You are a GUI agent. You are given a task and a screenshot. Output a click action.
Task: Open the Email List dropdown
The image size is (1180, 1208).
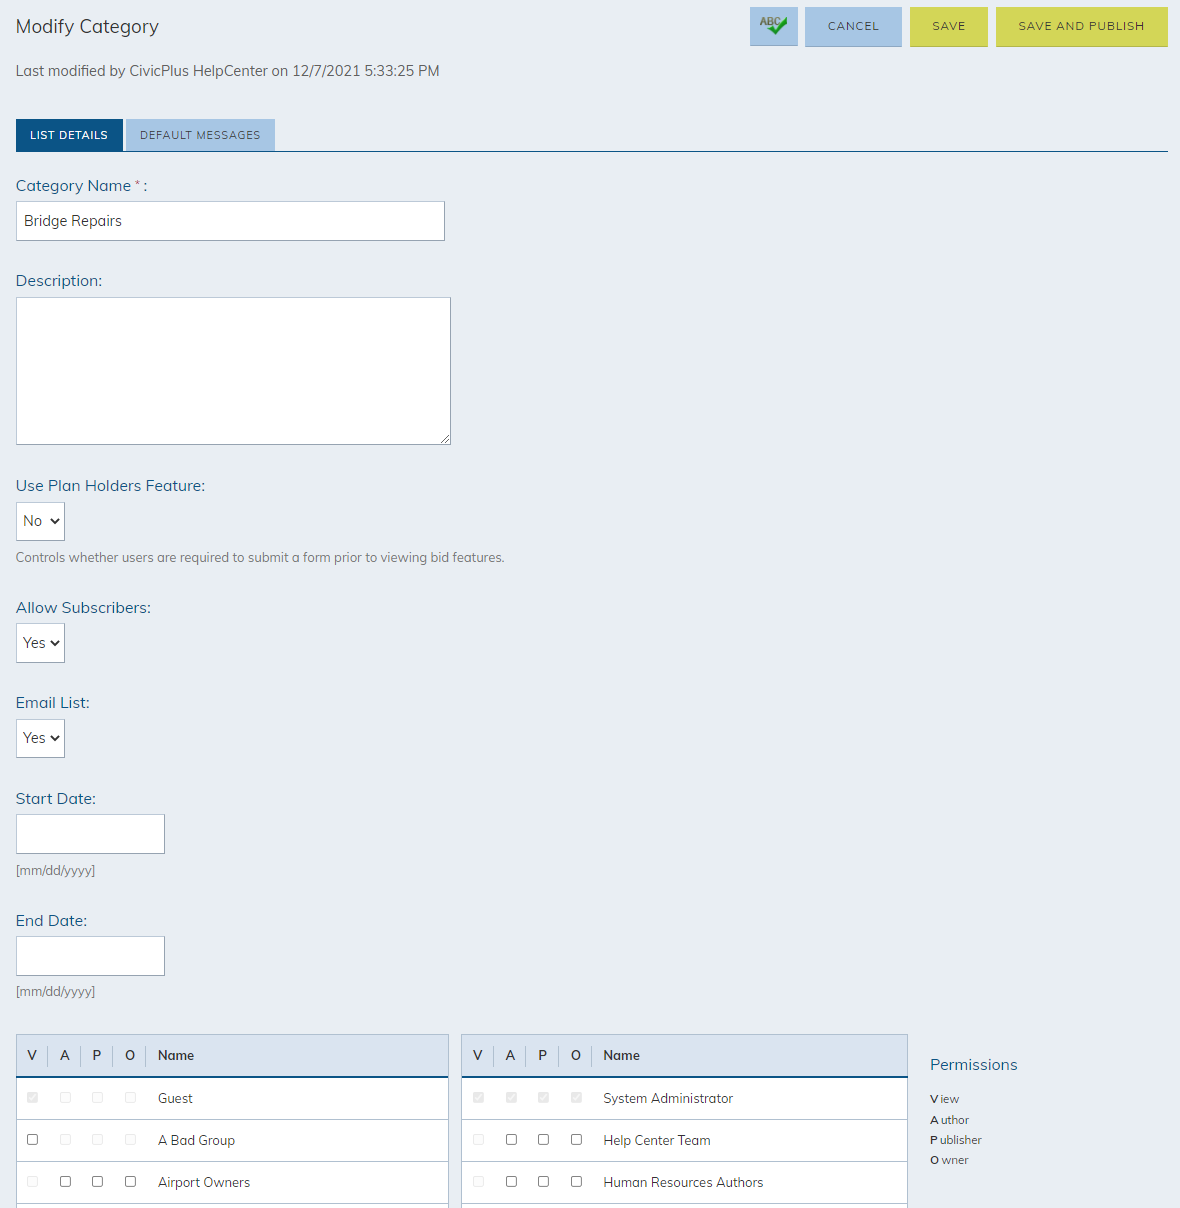click(x=40, y=738)
